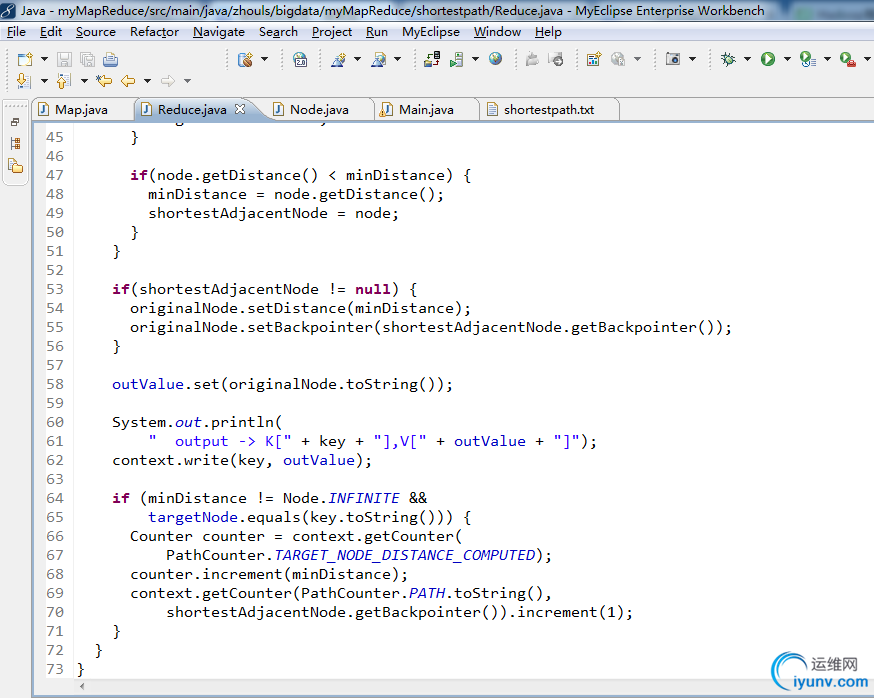Expand dropdown after second wizard-hat icon
The height and width of the screenshot is (698, 874).
pos(397,59)
